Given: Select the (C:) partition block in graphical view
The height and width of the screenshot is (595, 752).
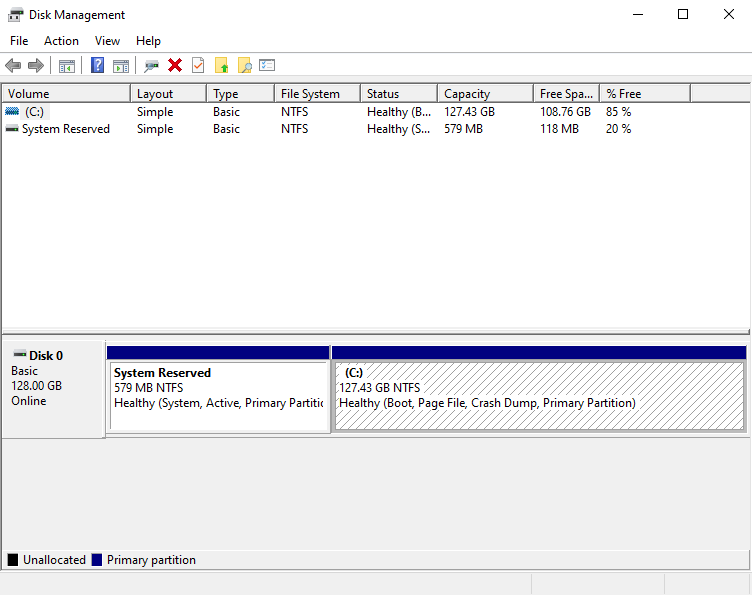Looking at the screenshot, I should pos(539,396).
